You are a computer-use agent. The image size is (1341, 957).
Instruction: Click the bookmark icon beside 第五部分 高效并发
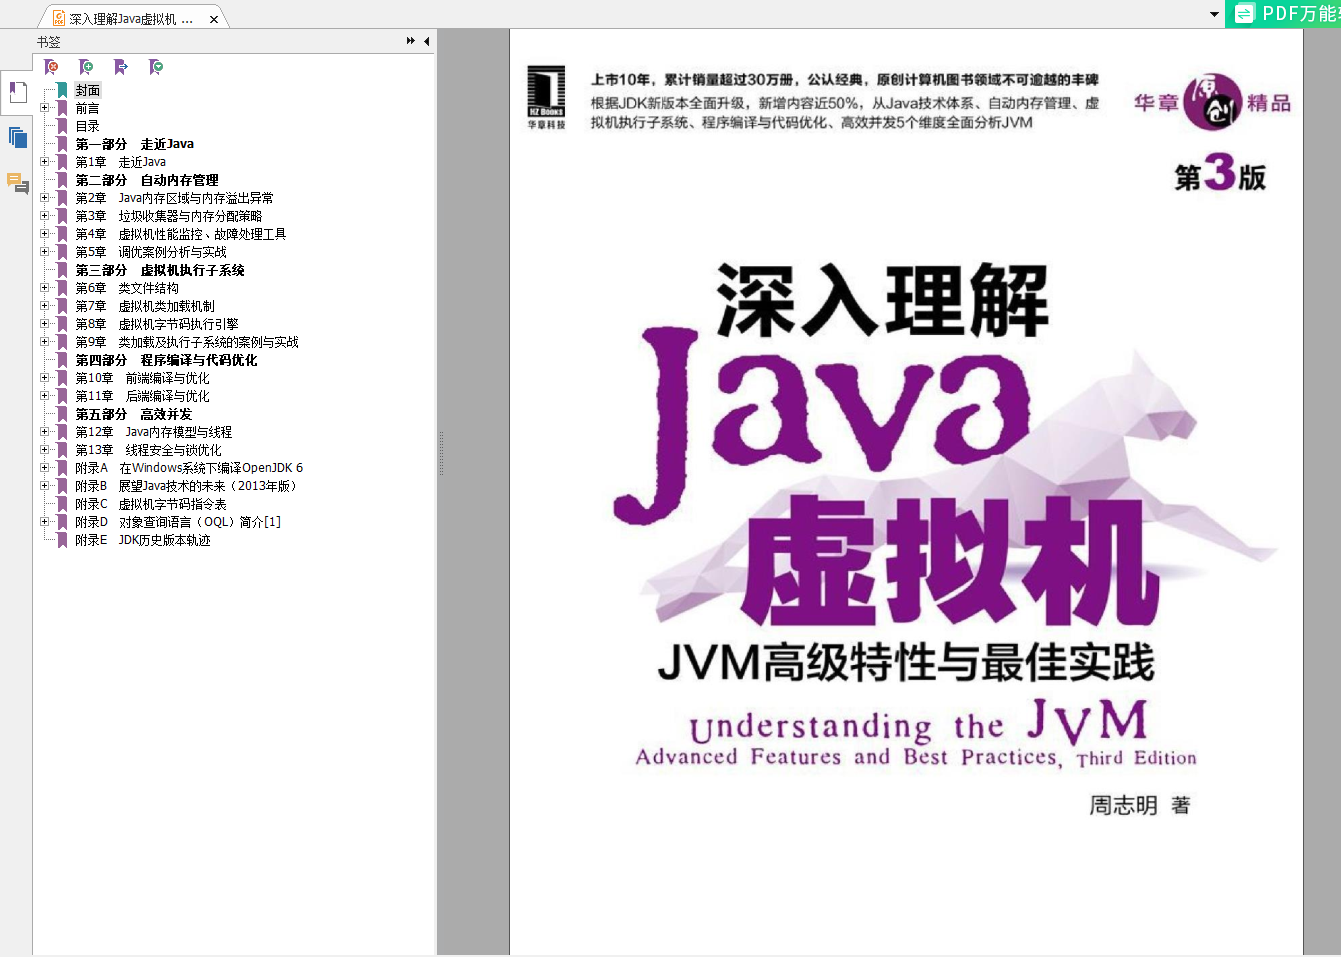[63, 414]
